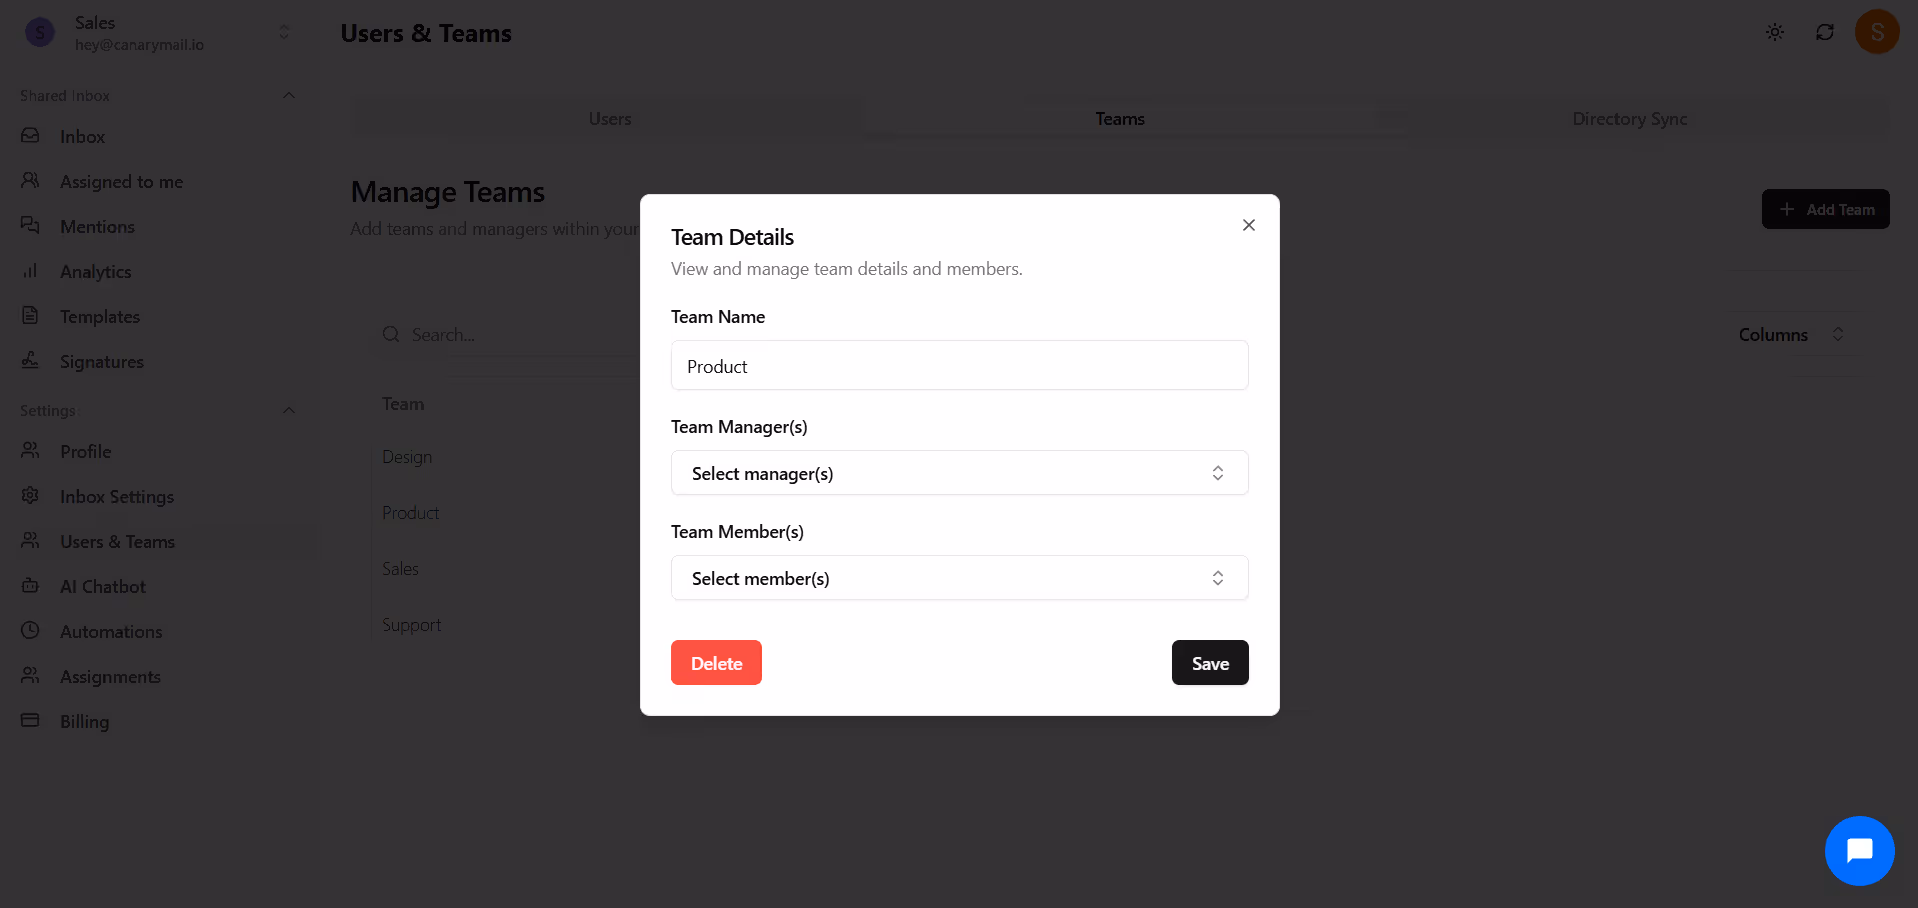Open the Columns dropdown
The width and height of the screenshot is (1918, 908).
pos(1790,335)
